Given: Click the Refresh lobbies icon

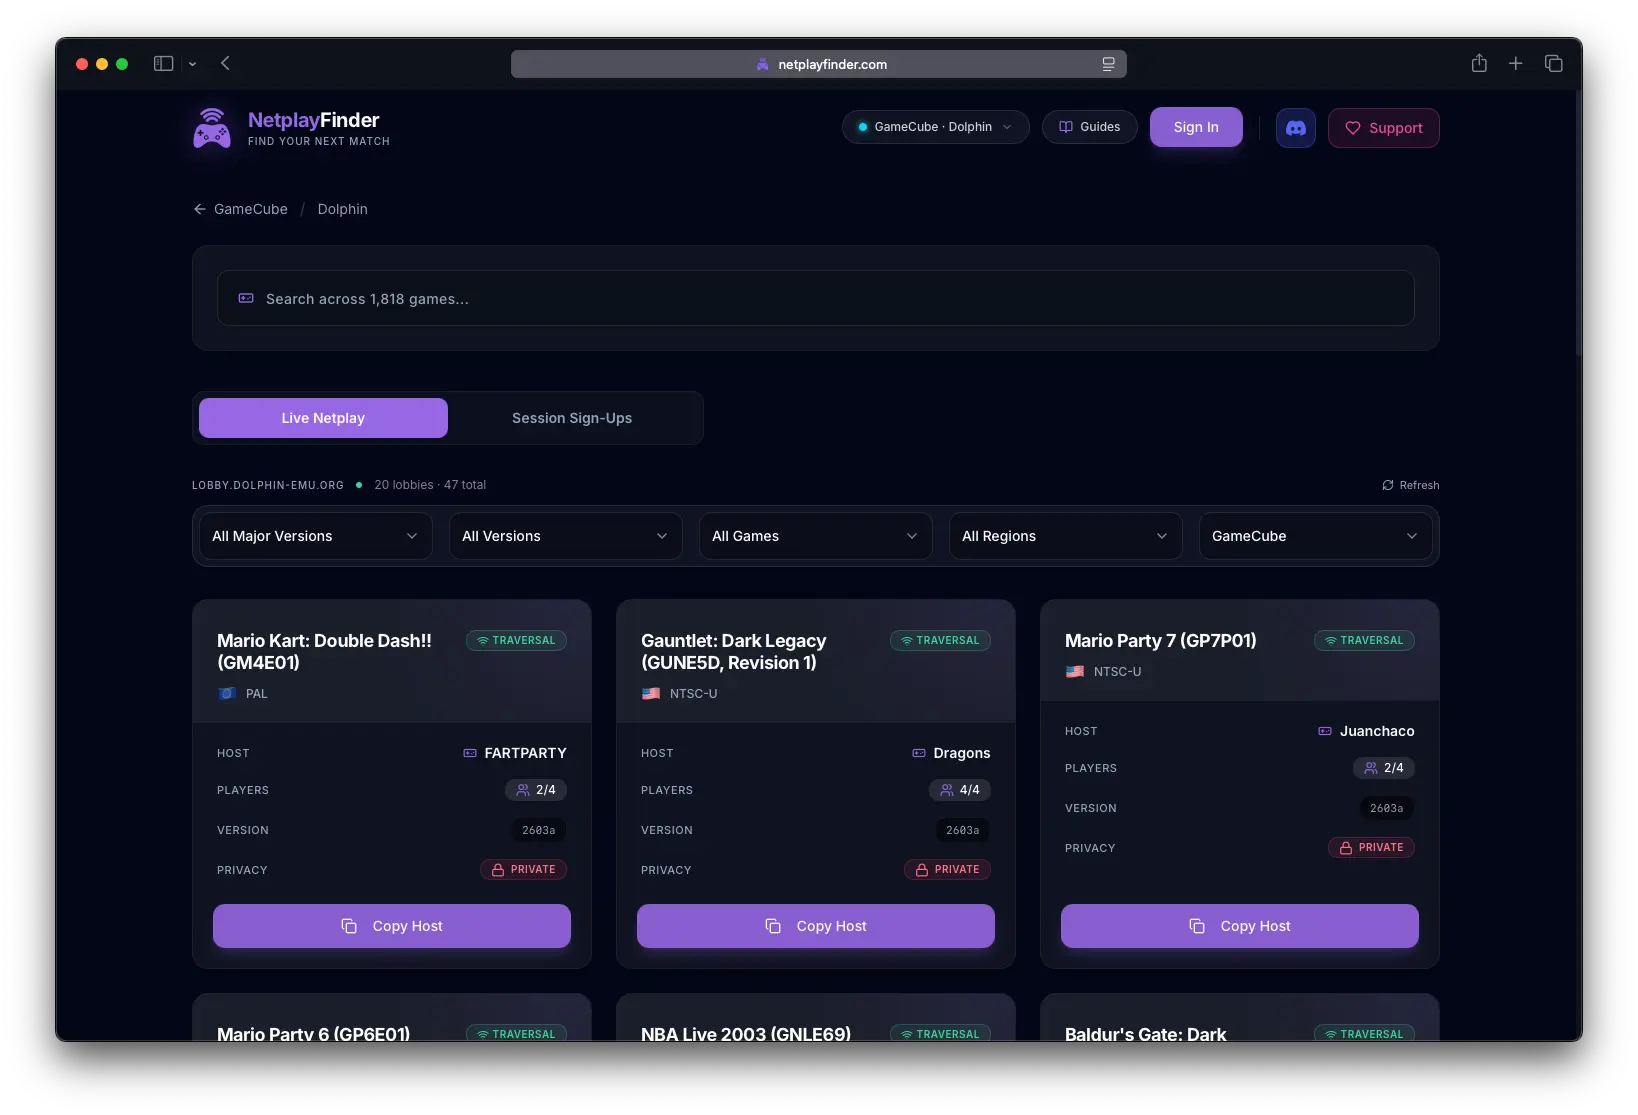Looking at the screenshot, I should coord(1388,485).
